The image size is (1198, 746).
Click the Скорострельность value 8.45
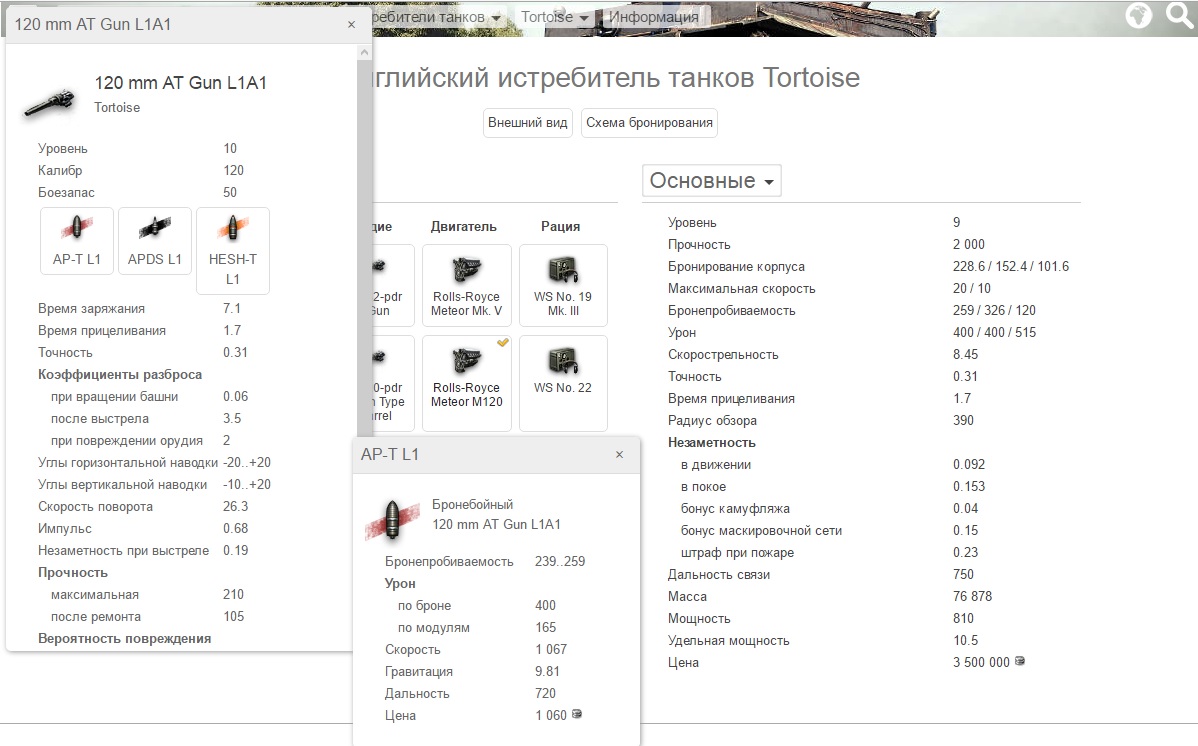[965, 355]
